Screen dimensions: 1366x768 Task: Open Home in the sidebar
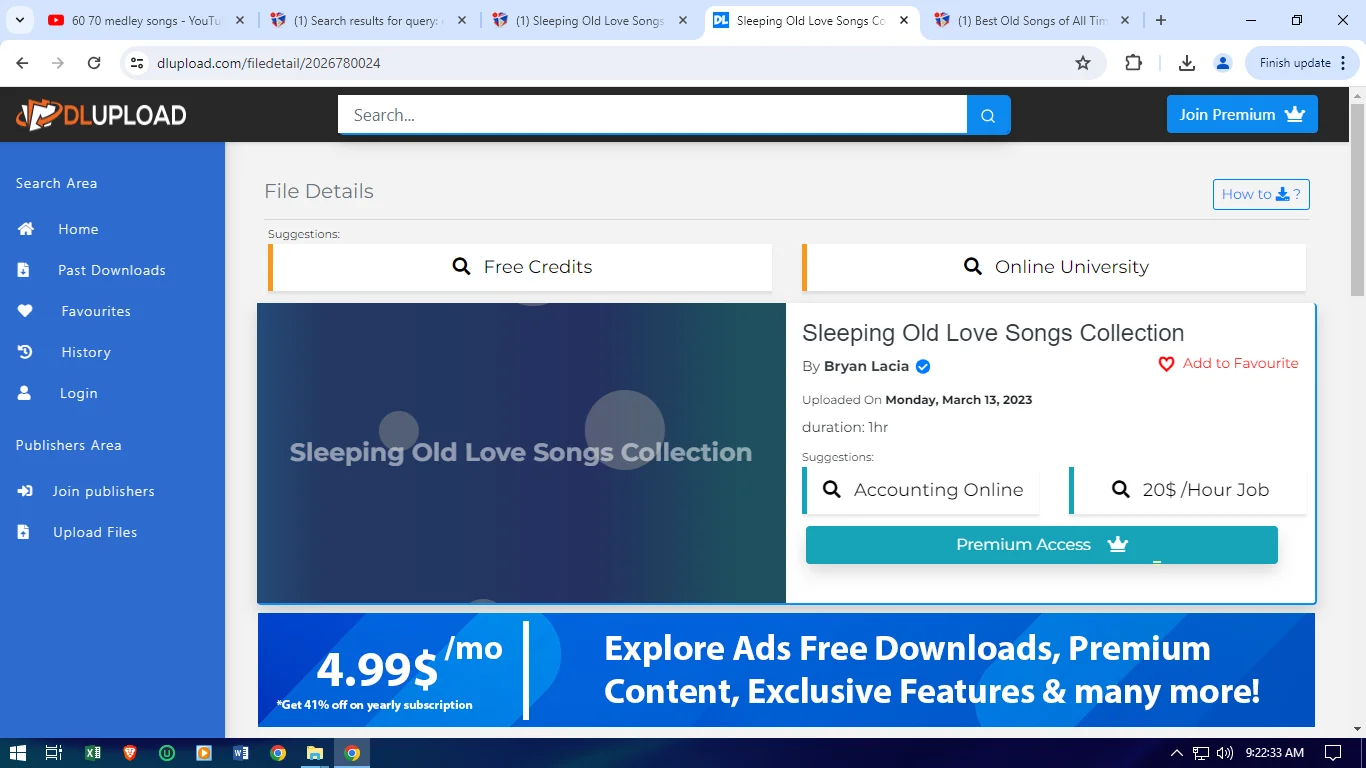(x=78, y=229)
